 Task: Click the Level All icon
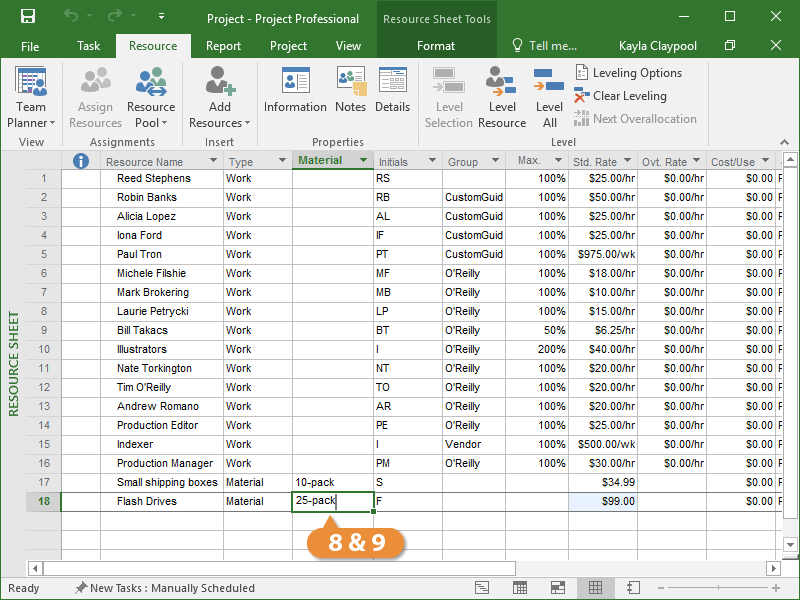(x=549, y=97)
